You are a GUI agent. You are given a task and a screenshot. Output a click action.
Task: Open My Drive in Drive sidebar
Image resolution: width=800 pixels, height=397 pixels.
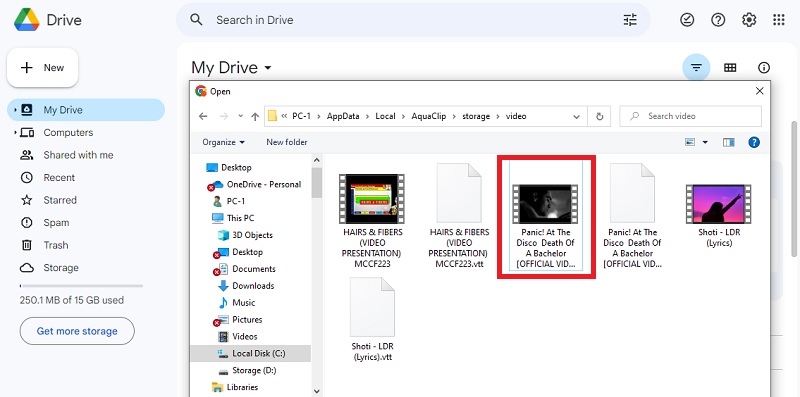tap(87, 110)
